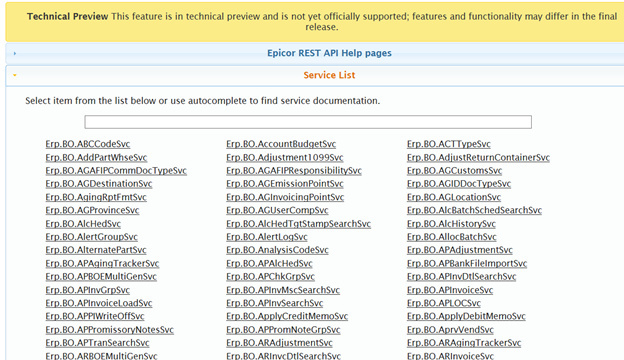Select Erp.BO.AGAFIPResponsibilitySvc service
Image resolution: width=624 pixels, height=360 pixels.
294,171
